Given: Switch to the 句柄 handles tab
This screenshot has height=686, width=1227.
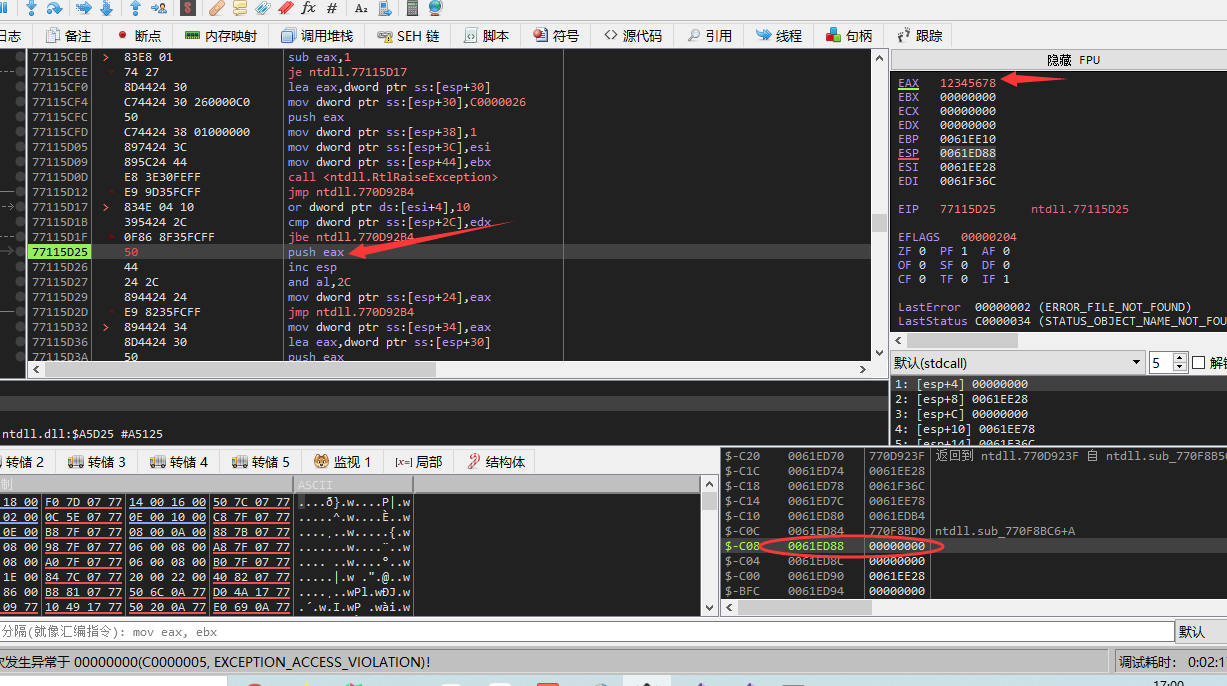Looking at the screenshot, I should click(x=850, y=35).
